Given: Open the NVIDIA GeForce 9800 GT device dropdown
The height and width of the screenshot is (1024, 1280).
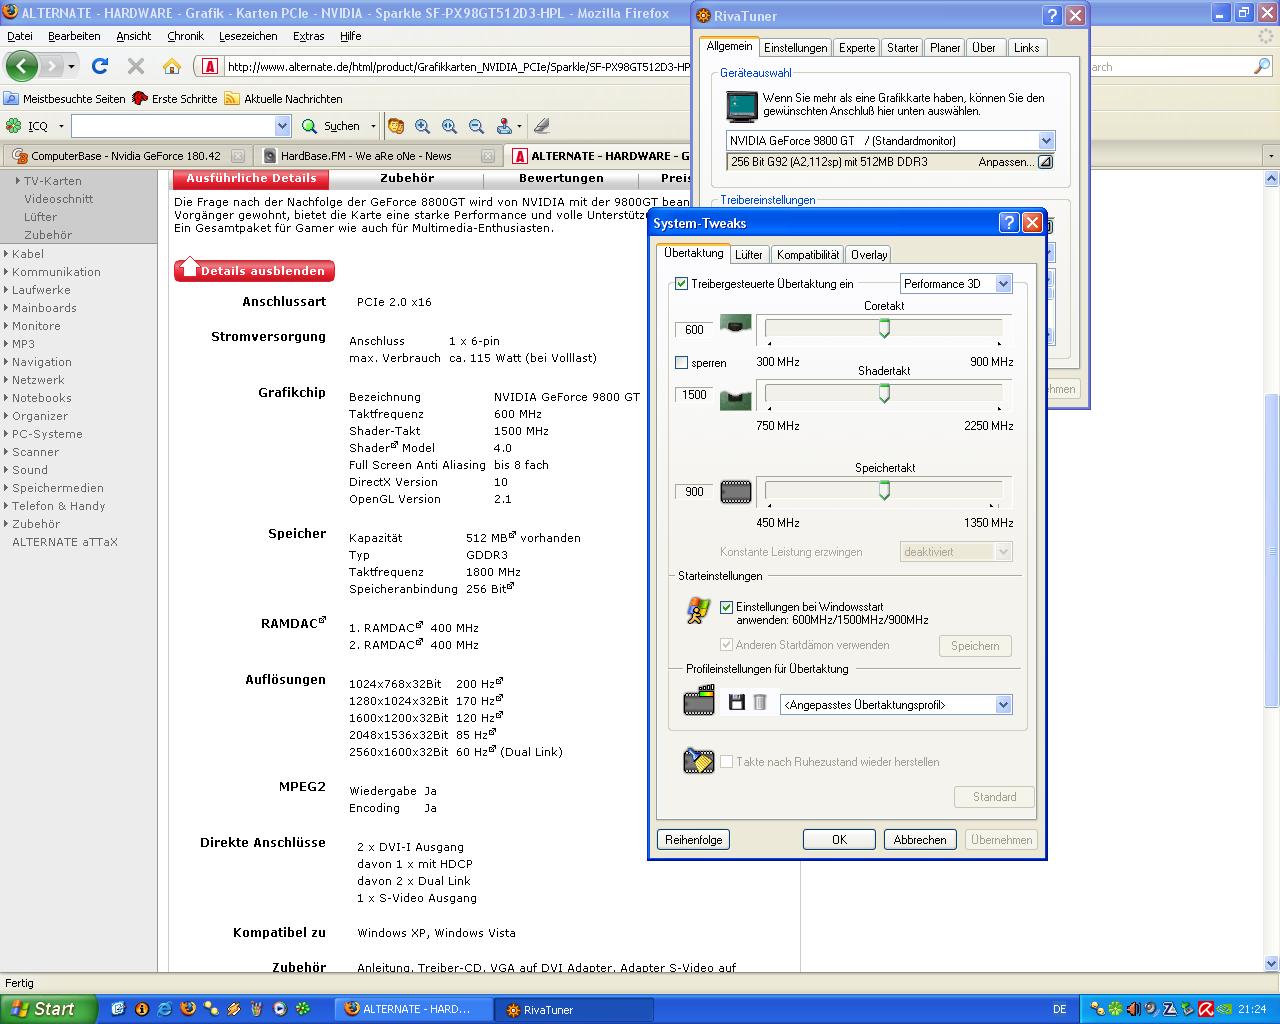Looking at the screenshot, I should point(1046,141).
